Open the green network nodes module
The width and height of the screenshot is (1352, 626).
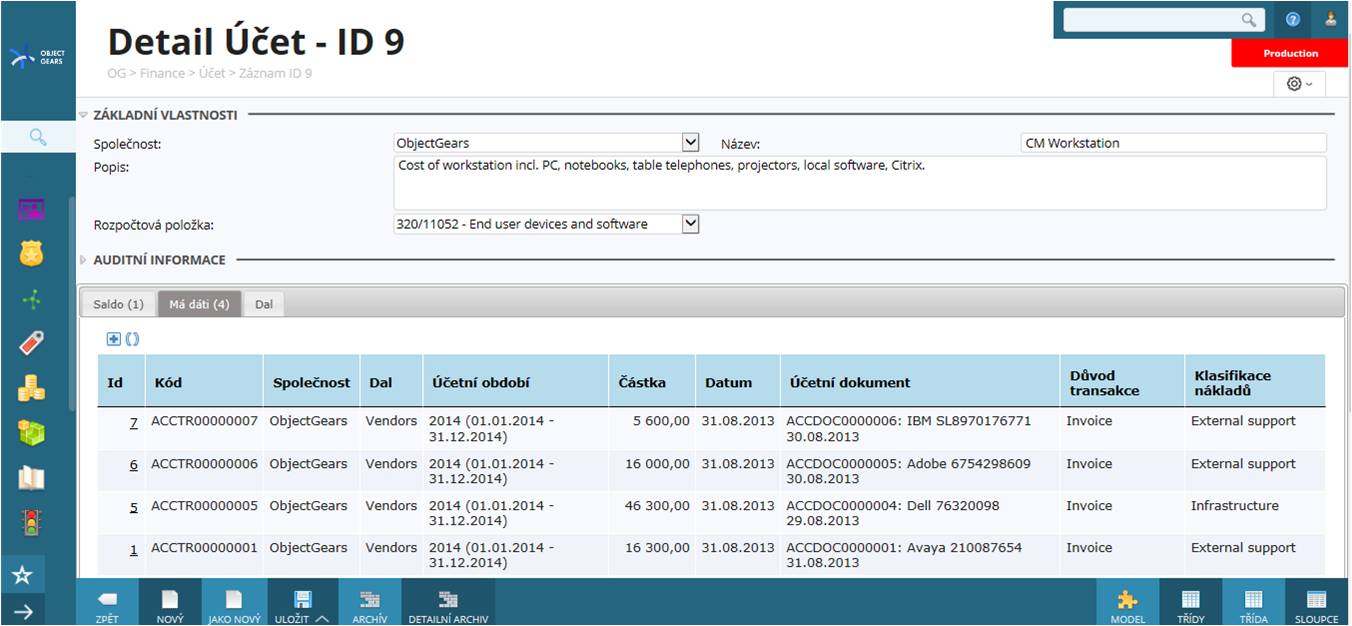[32, 298]
